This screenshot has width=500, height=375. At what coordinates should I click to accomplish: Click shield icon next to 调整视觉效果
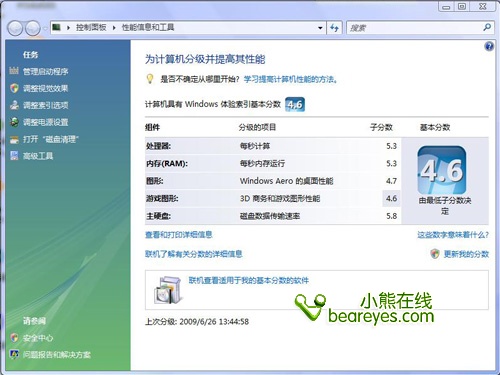(x=14, y=88)
